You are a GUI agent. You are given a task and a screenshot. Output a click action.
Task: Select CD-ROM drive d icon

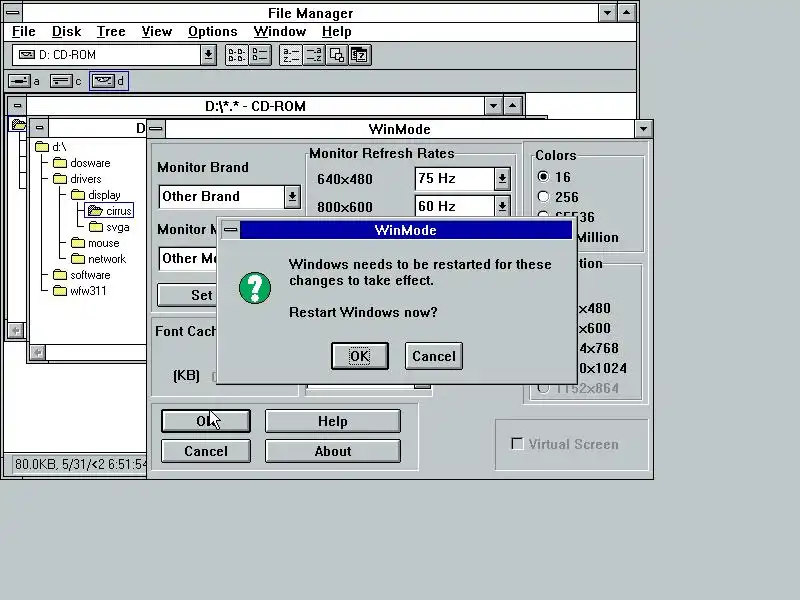103,81
